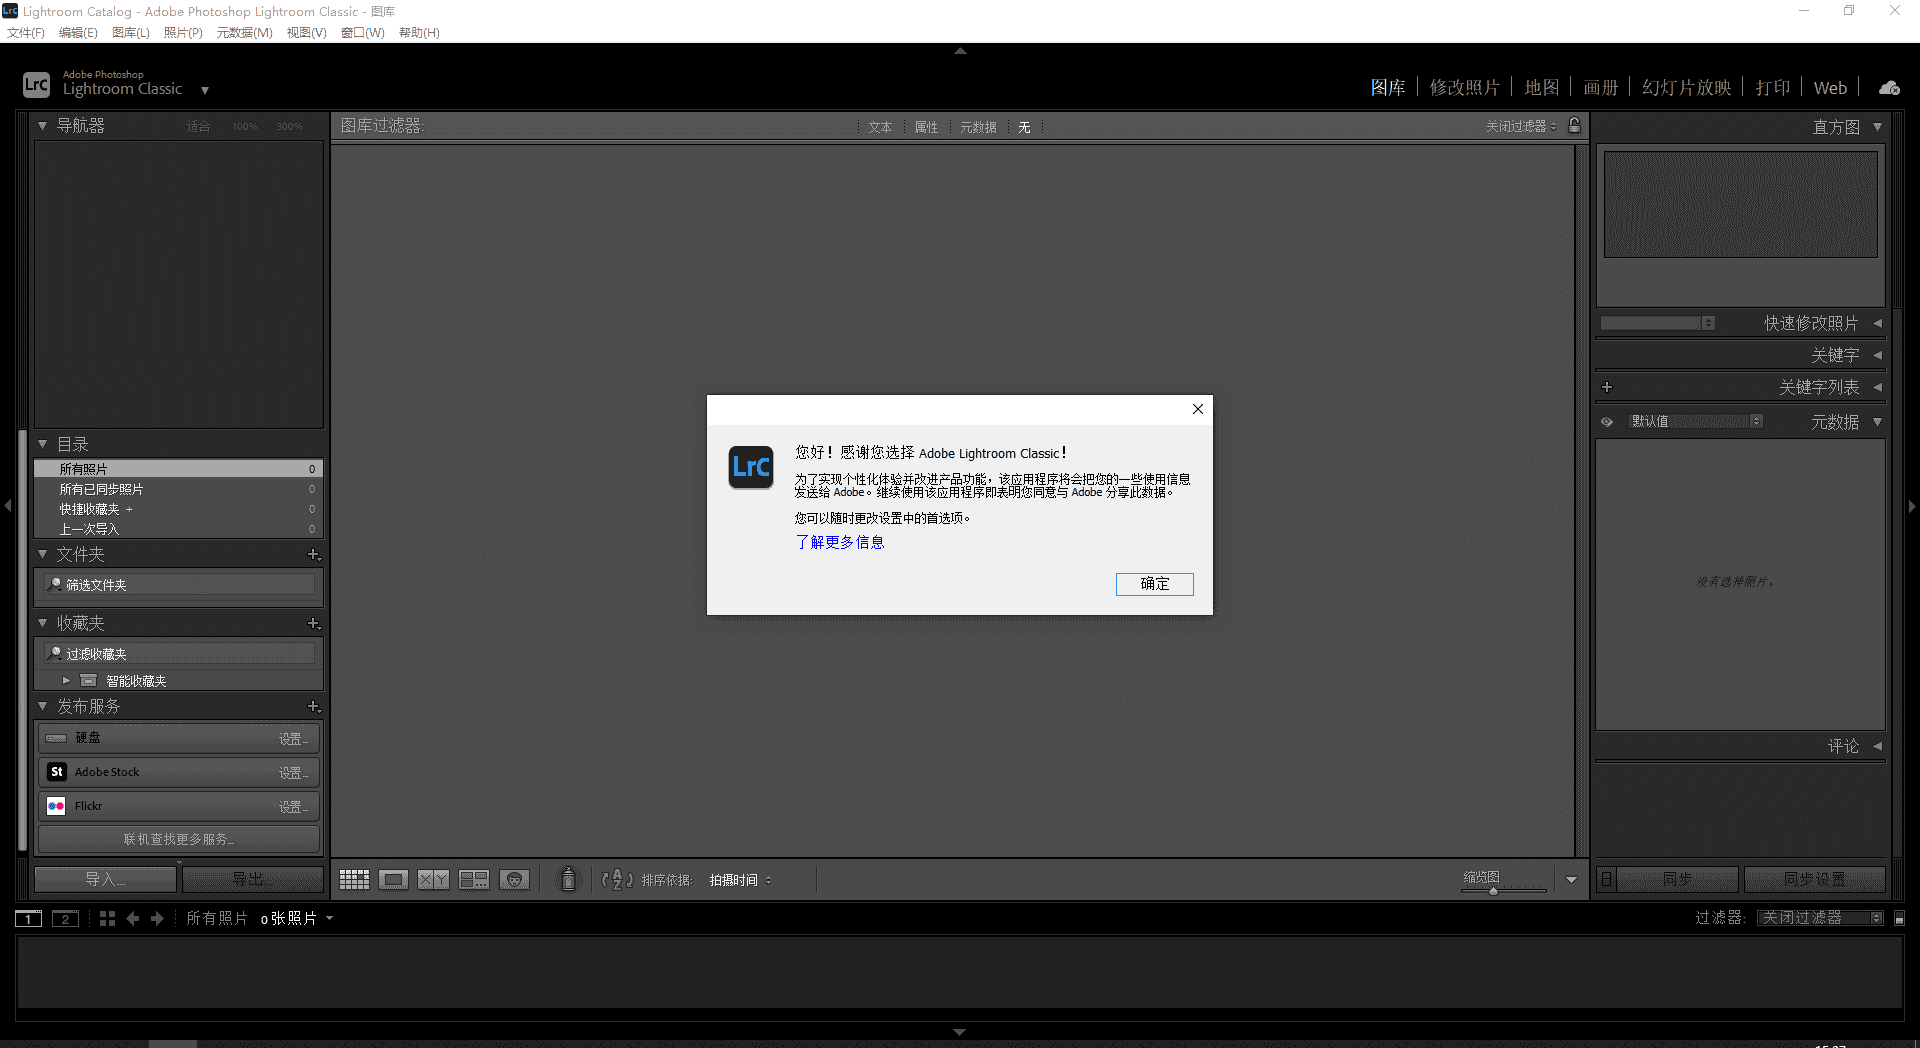Open the 了解更多信息 link
Viewport: 1920px width, 1048px height.
coord(840,542)
